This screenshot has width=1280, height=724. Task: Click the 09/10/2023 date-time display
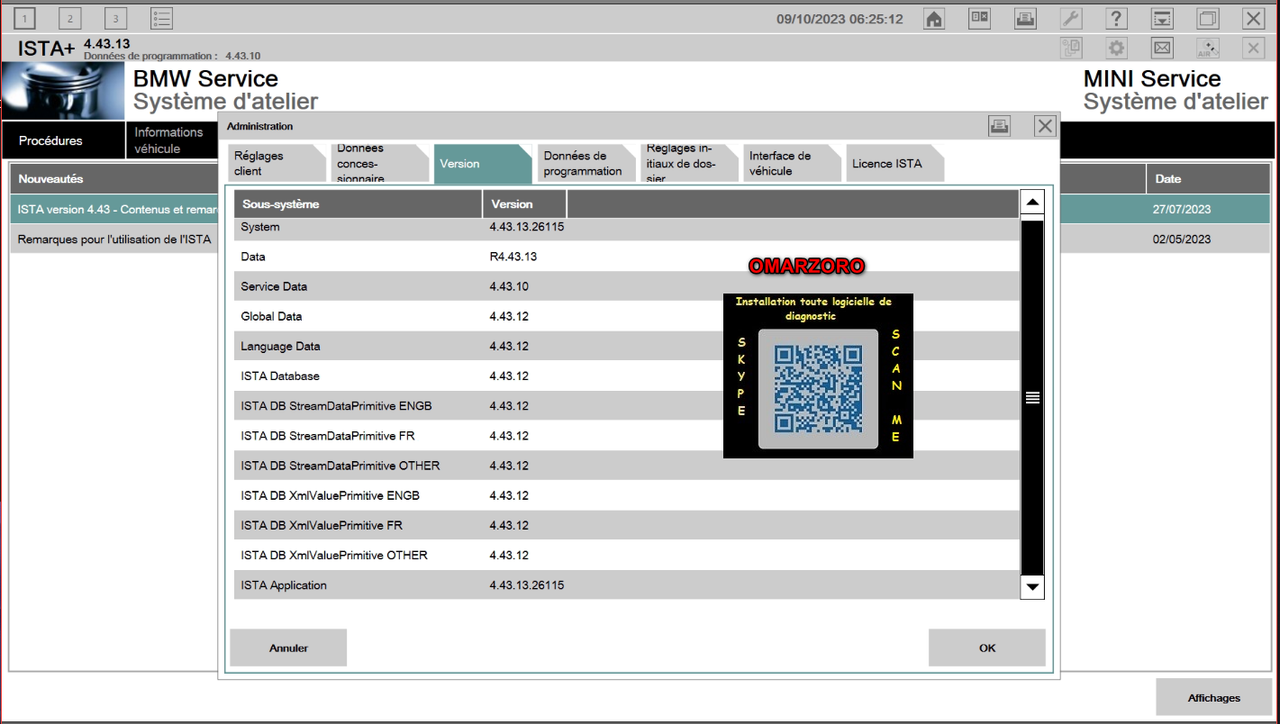tap(839, 19)
